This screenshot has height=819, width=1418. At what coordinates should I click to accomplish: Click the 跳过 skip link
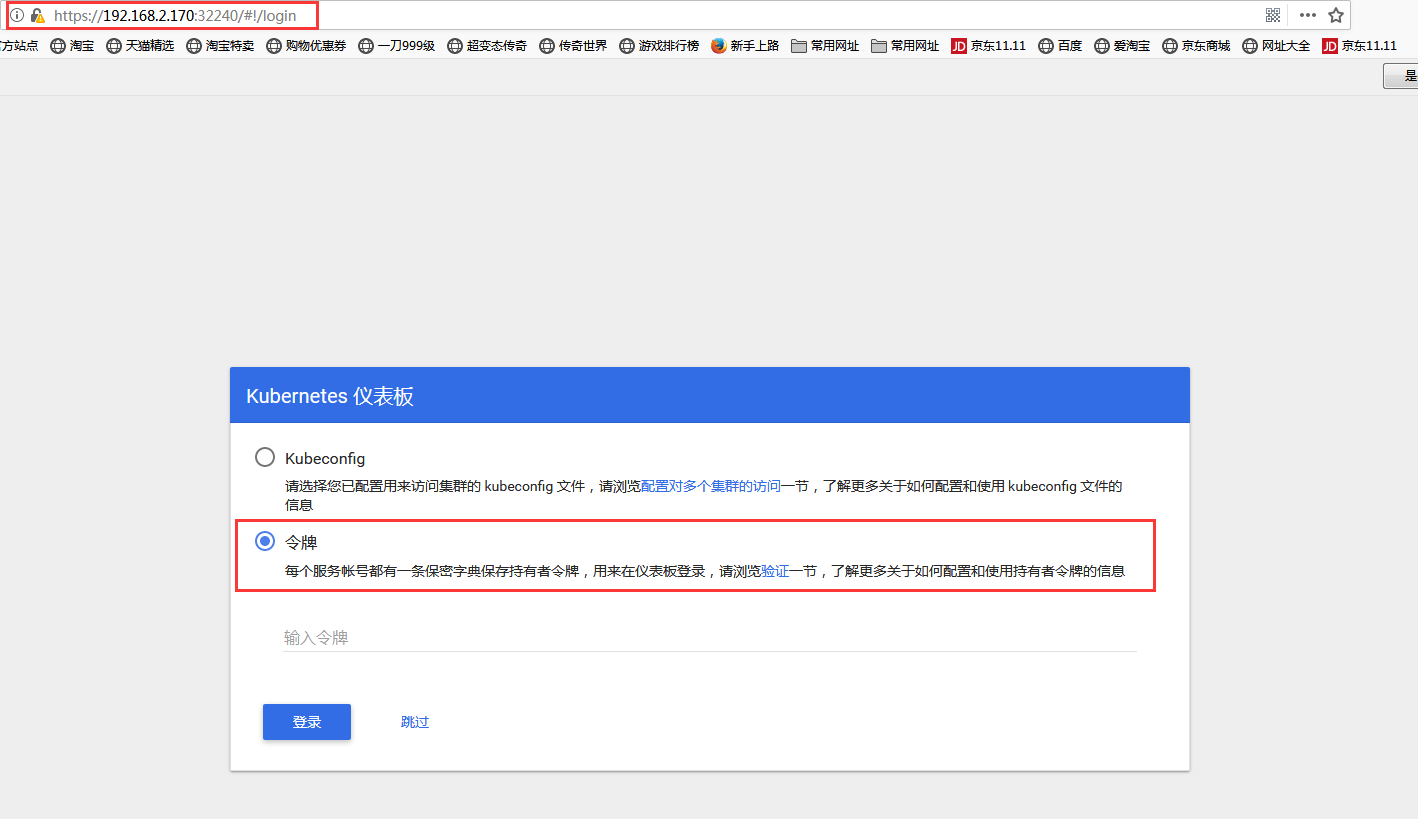pyautogui.click(x=415, y=722)
